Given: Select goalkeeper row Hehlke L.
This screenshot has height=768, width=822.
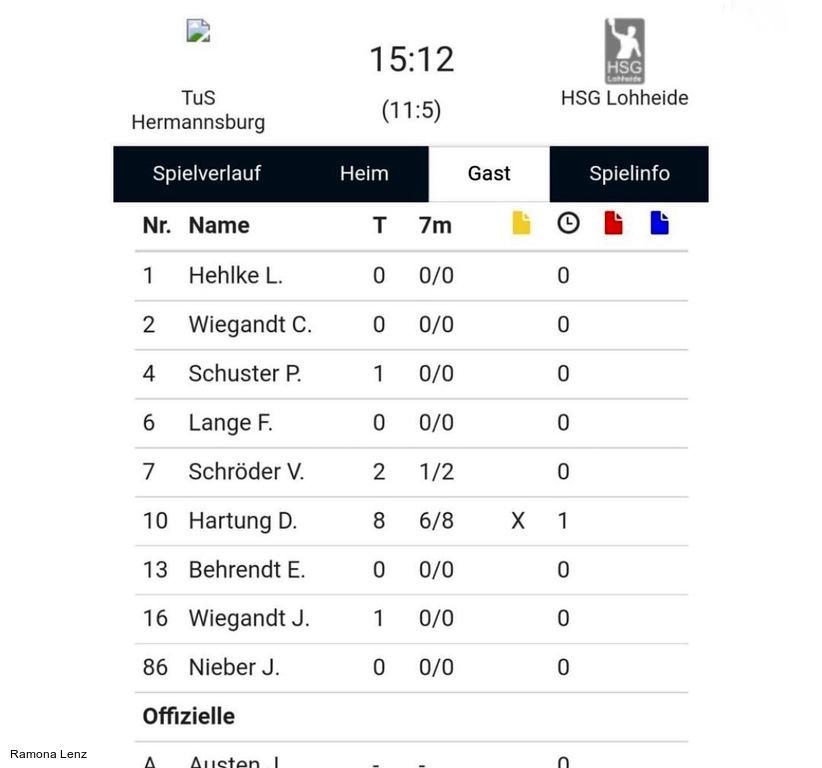Looking at the screenshot, I should tap(412, 276).
